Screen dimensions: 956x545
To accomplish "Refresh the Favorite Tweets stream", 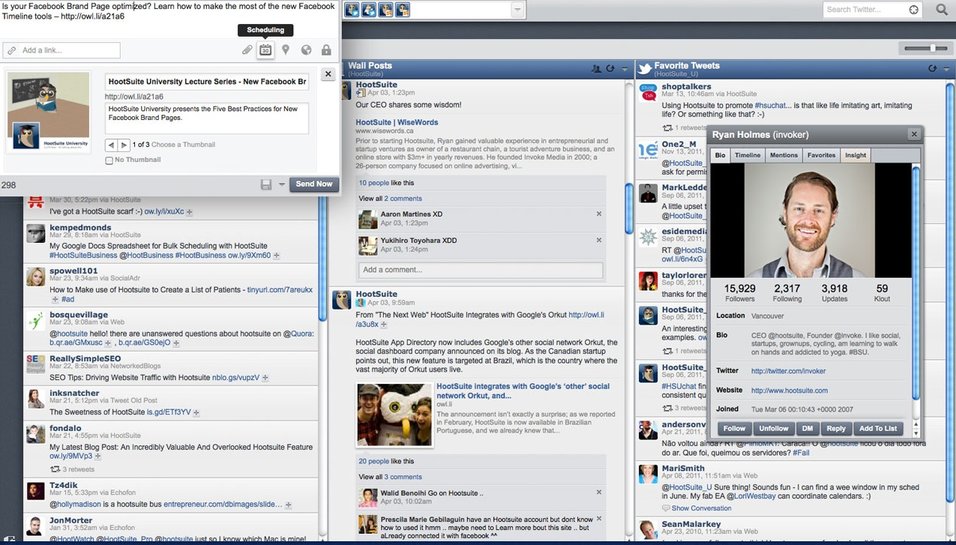I will coord(932,69).
